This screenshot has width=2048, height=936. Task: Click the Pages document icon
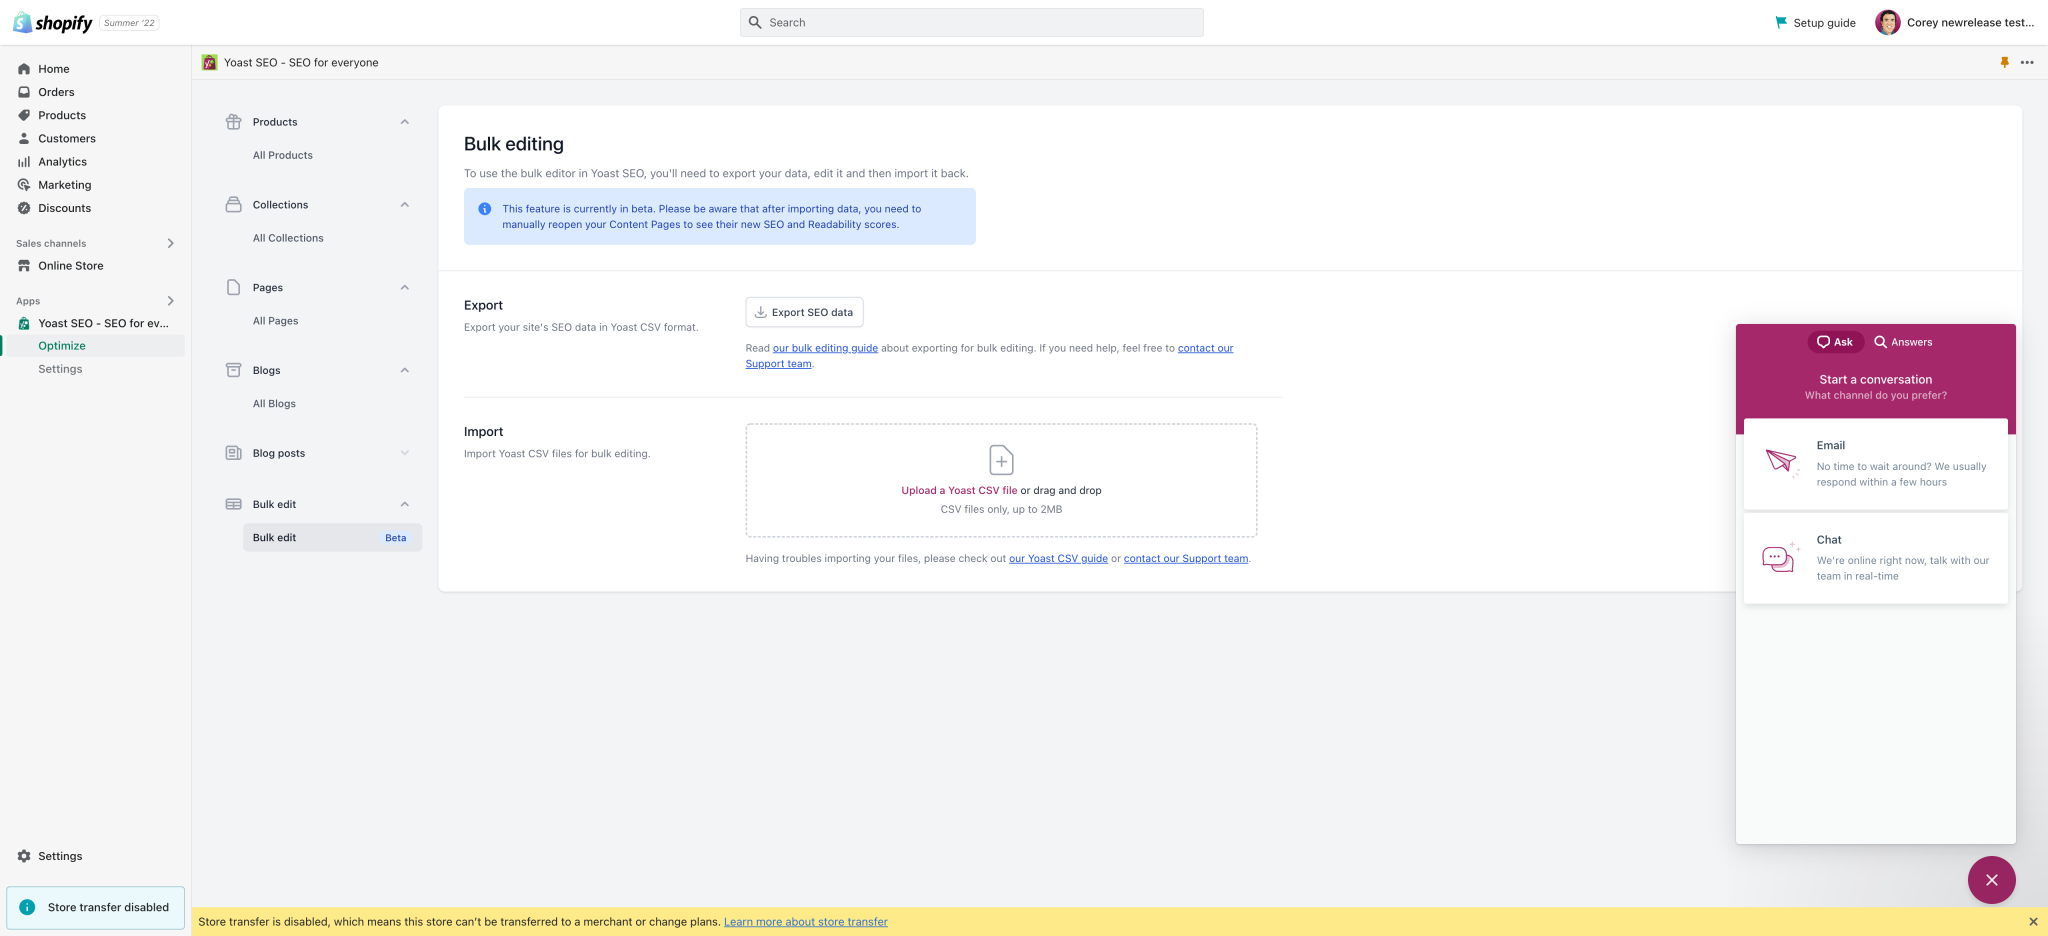(x=233, y=287)
